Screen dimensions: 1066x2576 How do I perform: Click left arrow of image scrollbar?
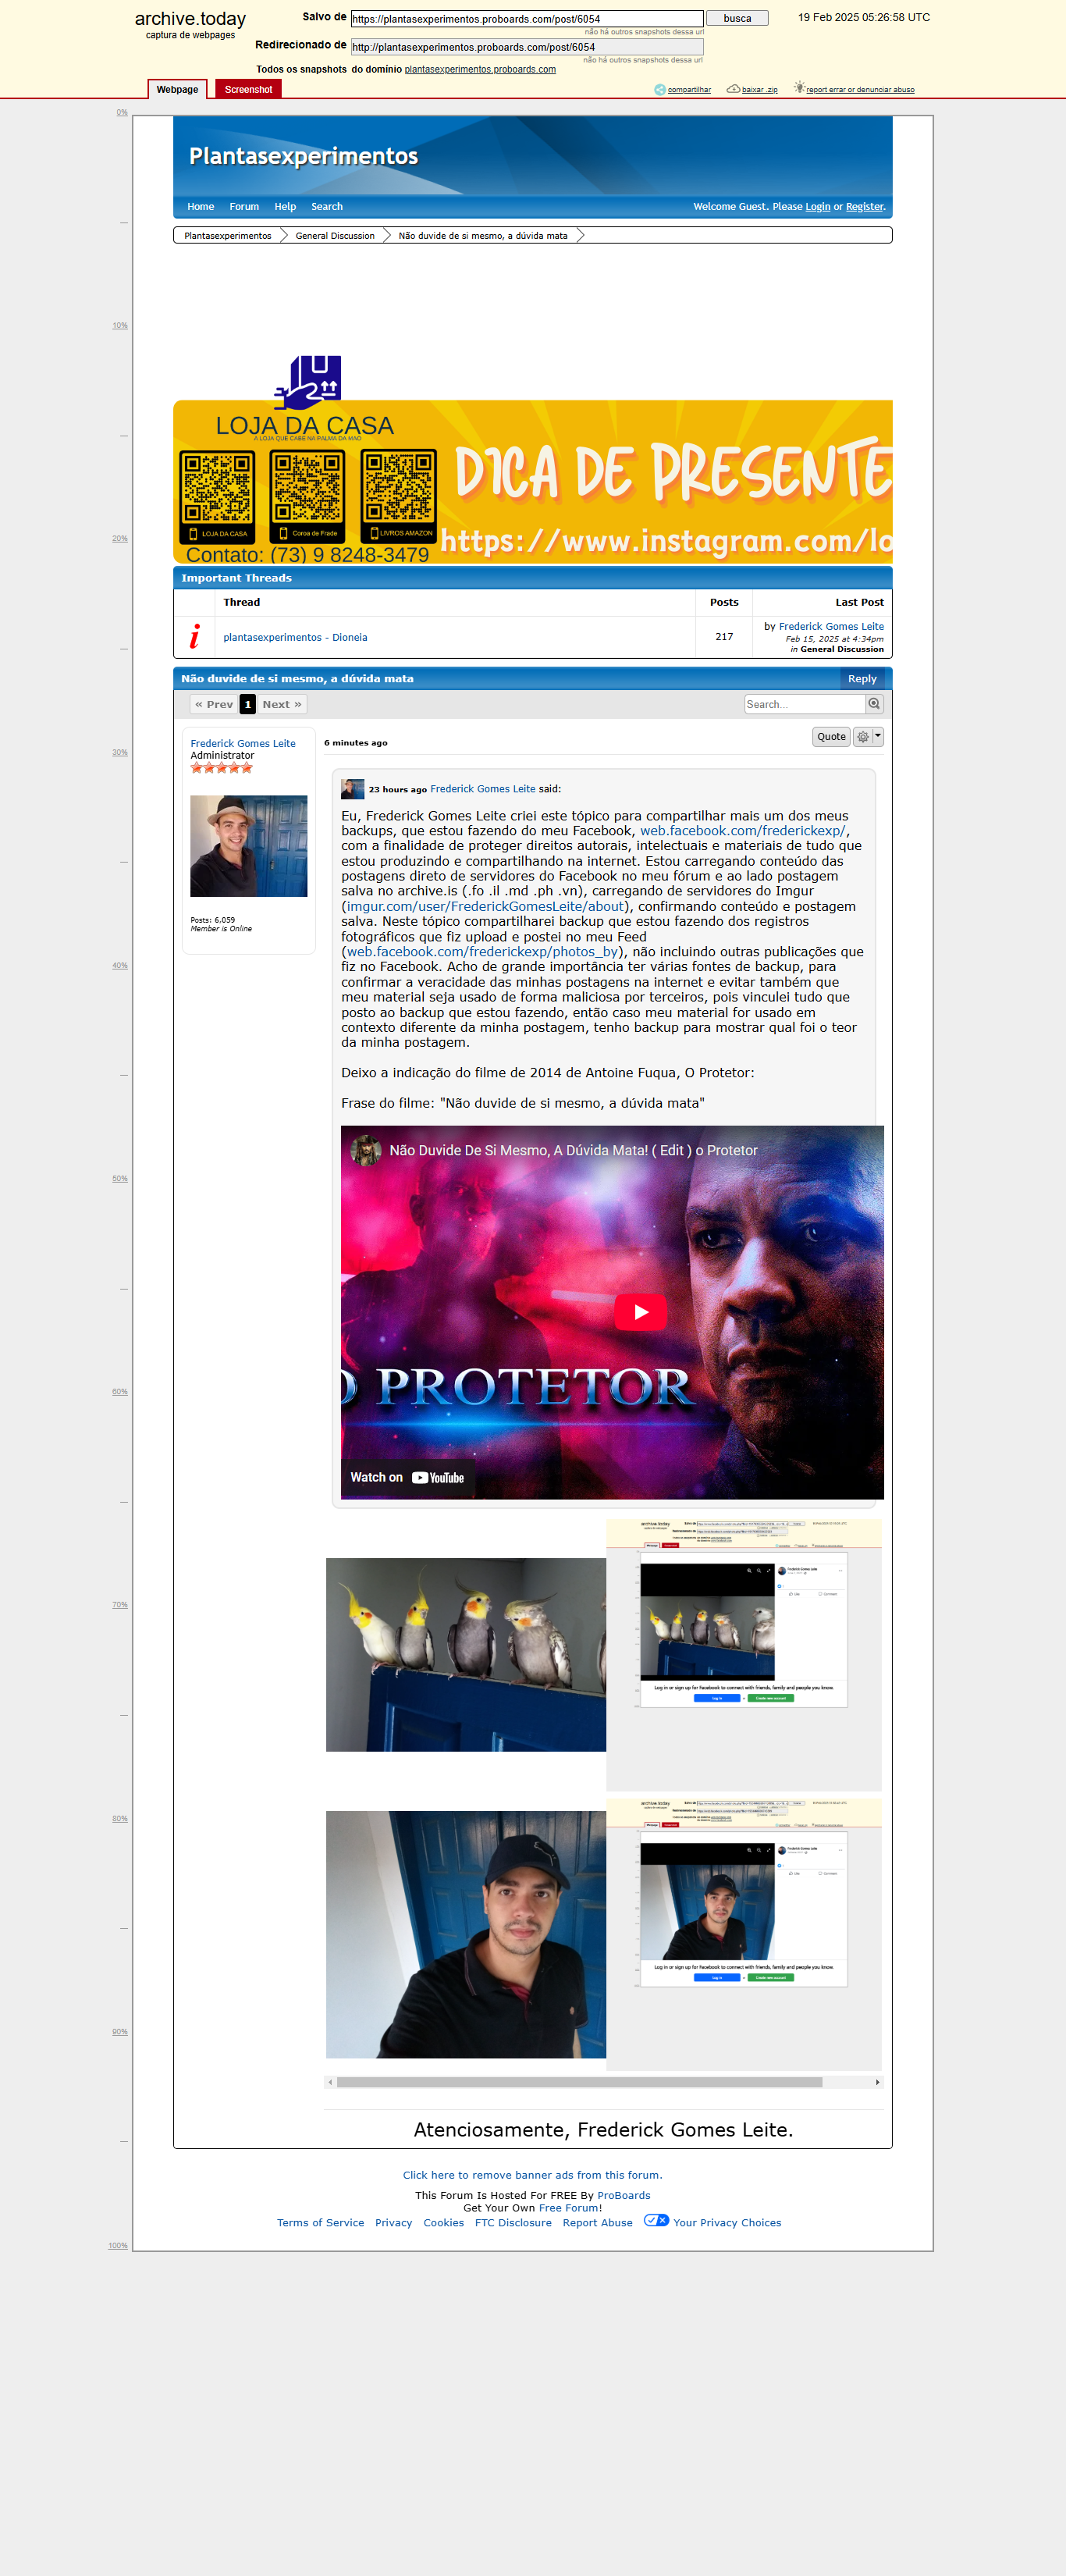(330, 2082)
